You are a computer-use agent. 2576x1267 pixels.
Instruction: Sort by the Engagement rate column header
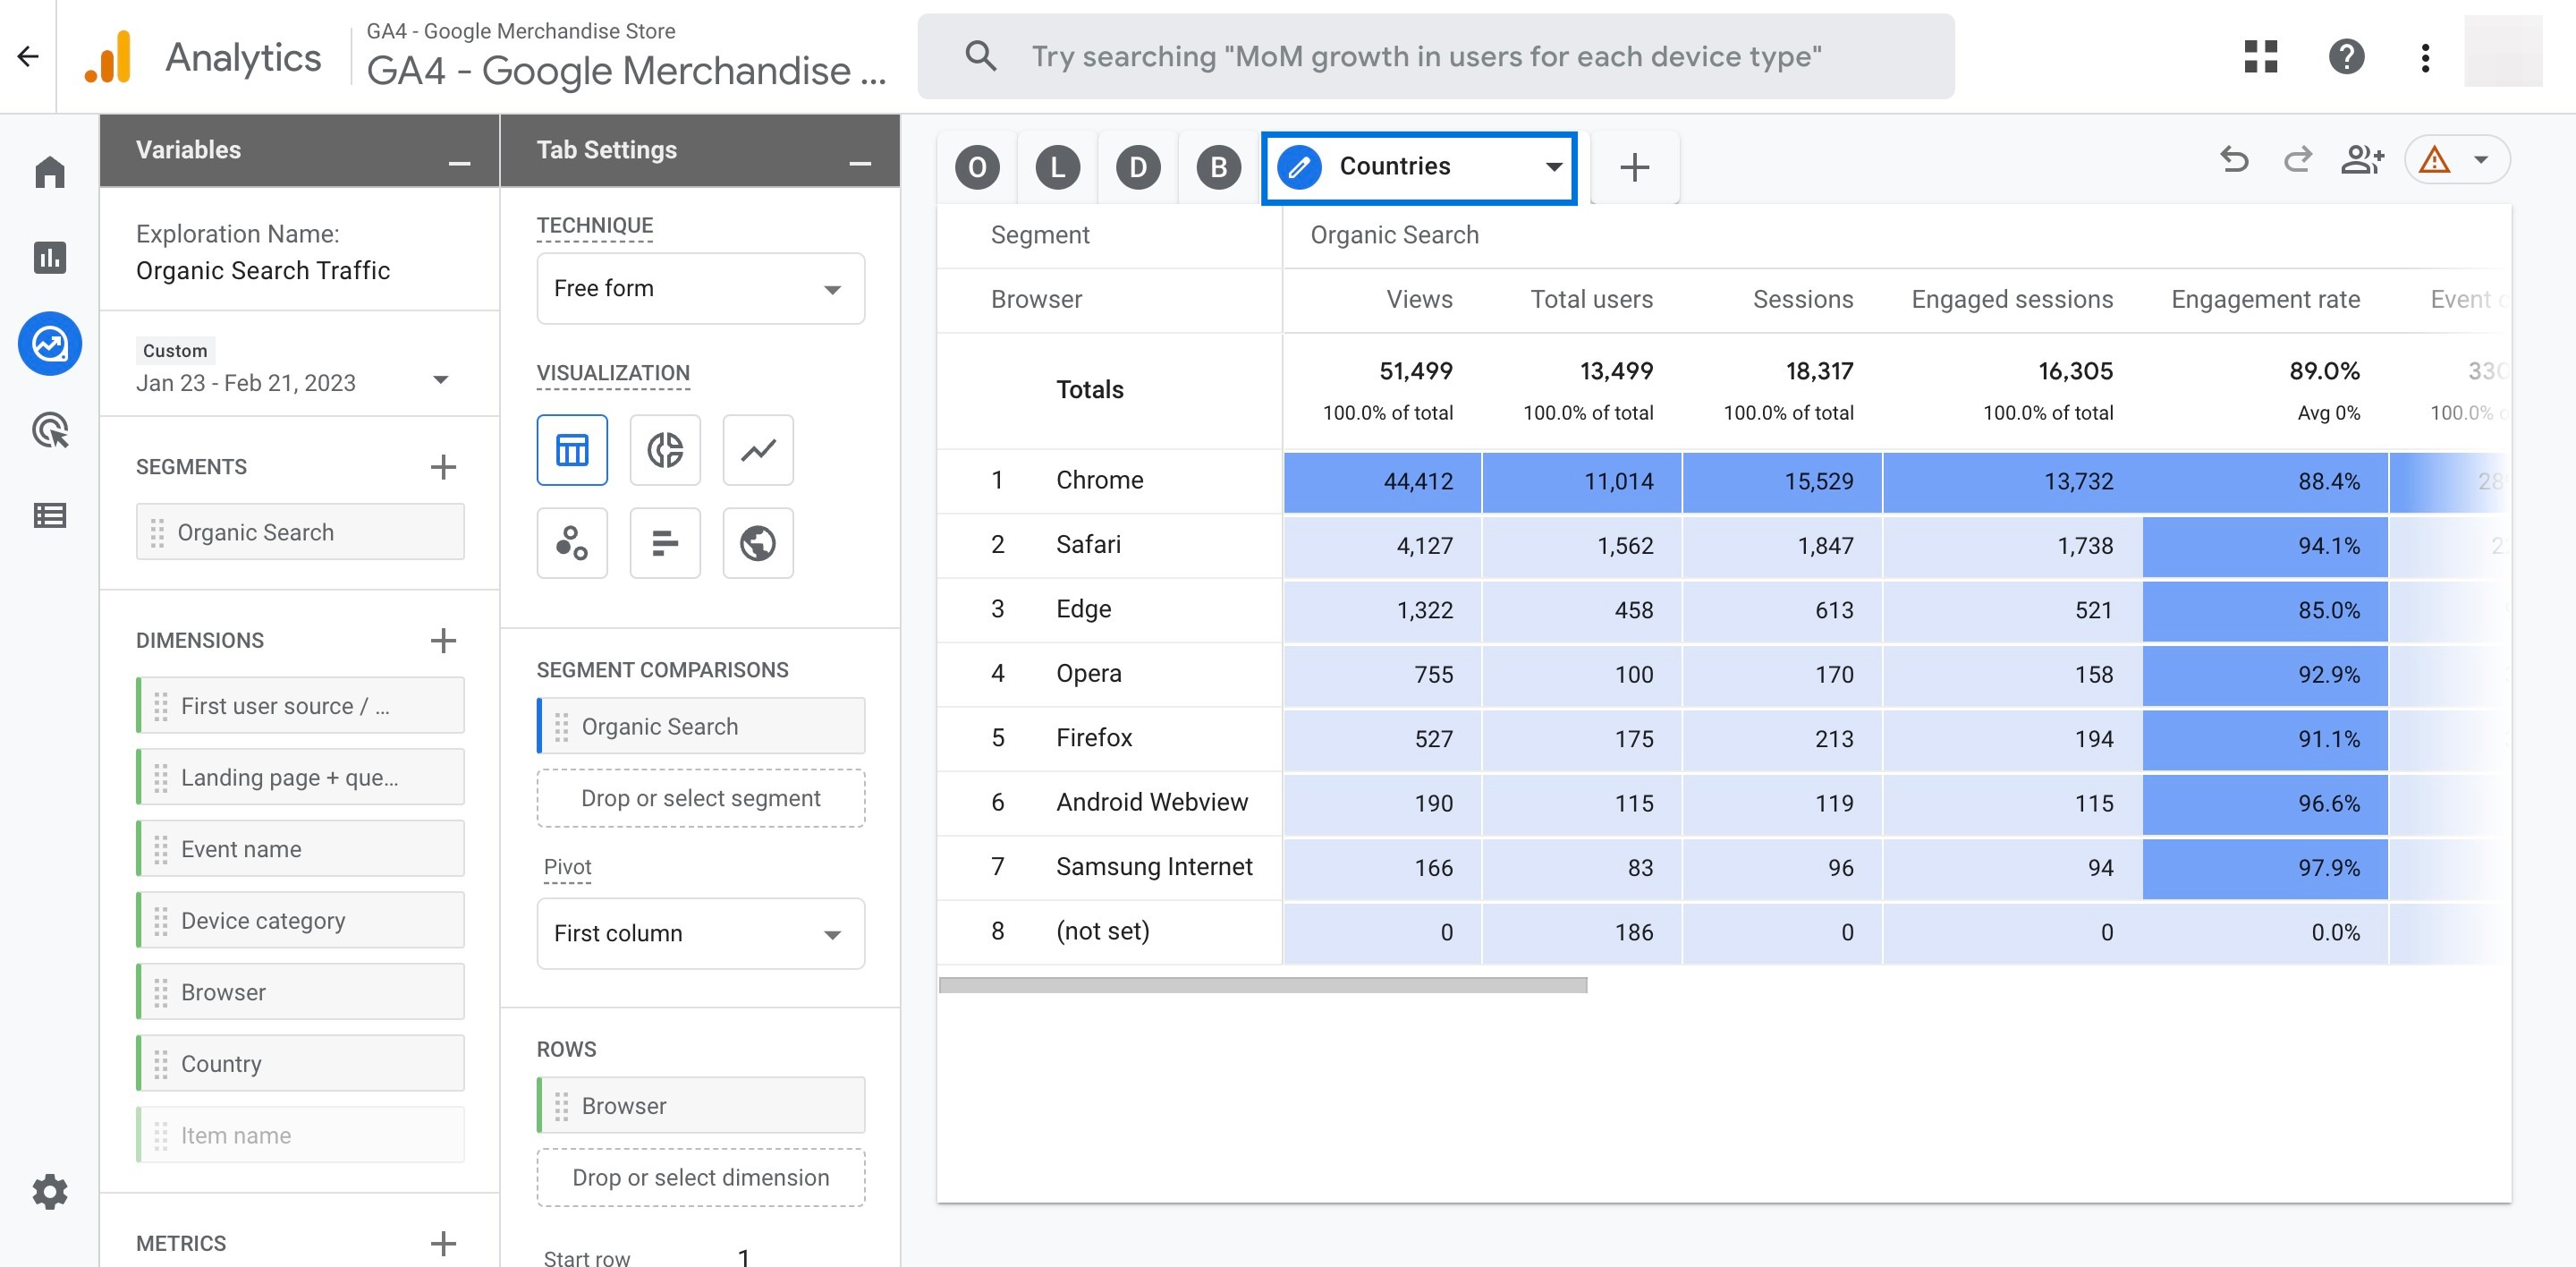pos(2265,299)
